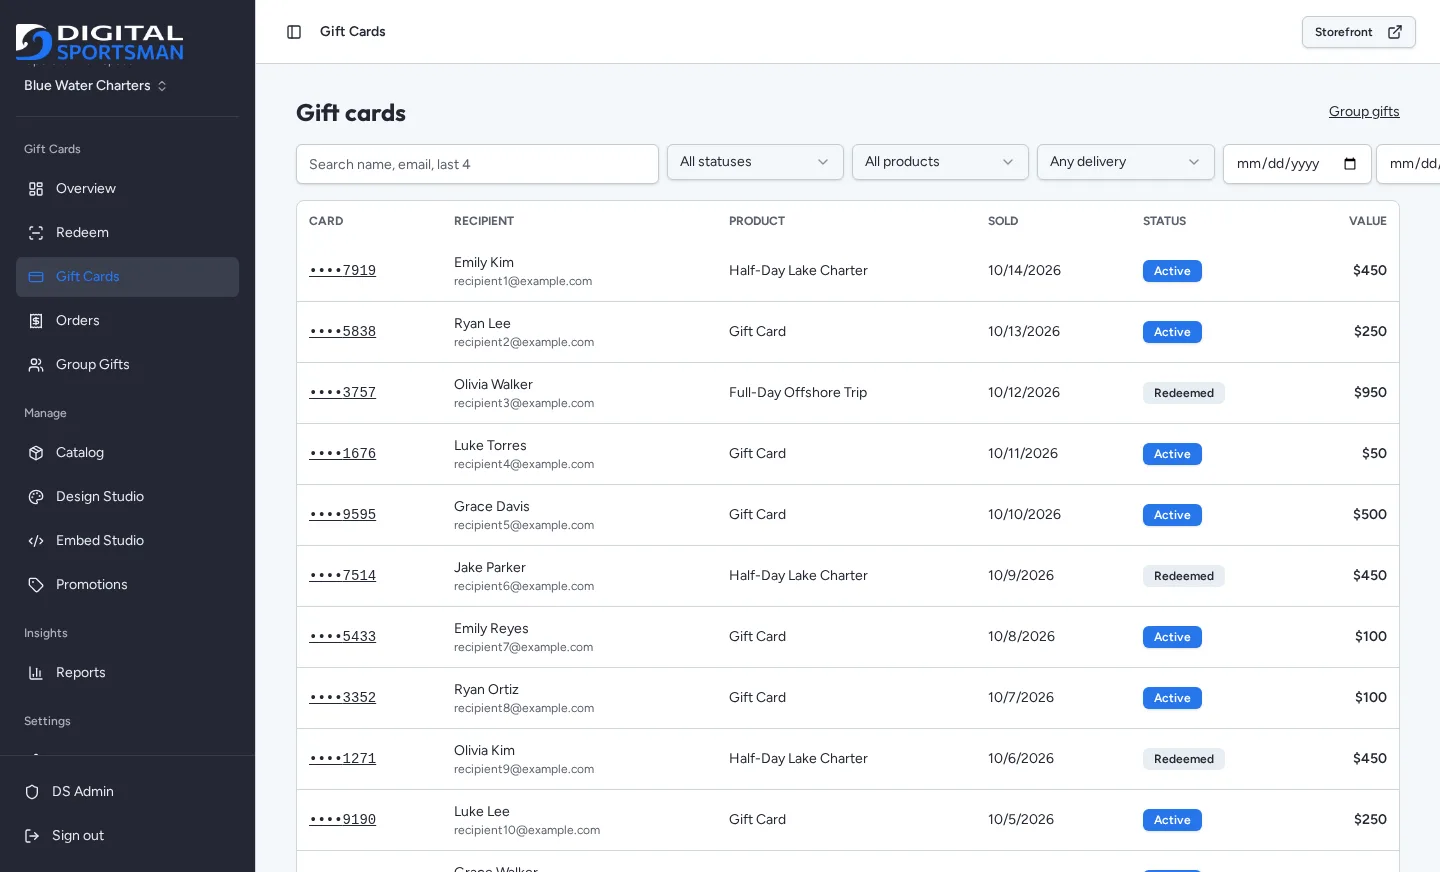1440x872 pixels.
Task: Open the Storefront button
Action: pos(1358,32)
